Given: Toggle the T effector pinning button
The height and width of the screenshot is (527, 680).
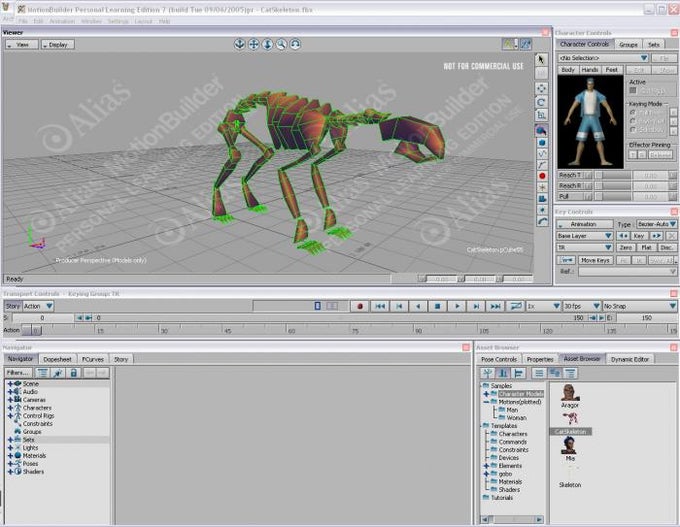Looking at the screenshot, I should pos(633,155).
